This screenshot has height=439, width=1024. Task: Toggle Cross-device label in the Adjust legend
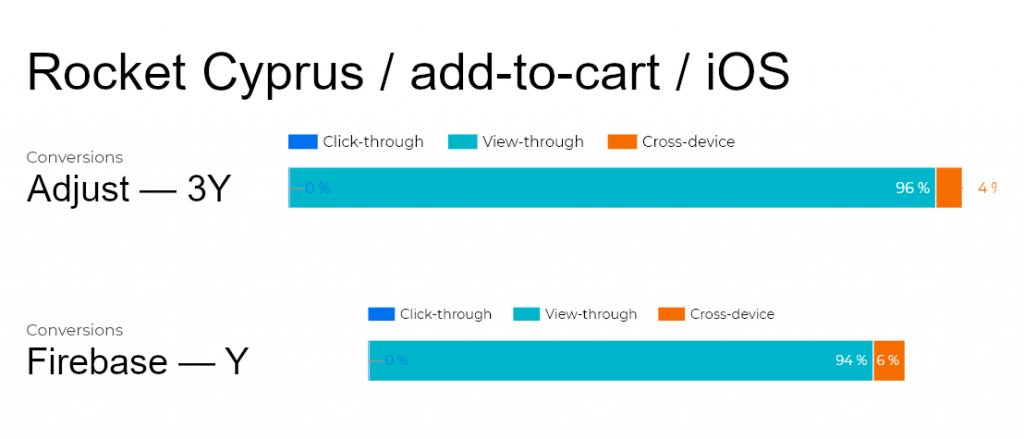(688, 142)
